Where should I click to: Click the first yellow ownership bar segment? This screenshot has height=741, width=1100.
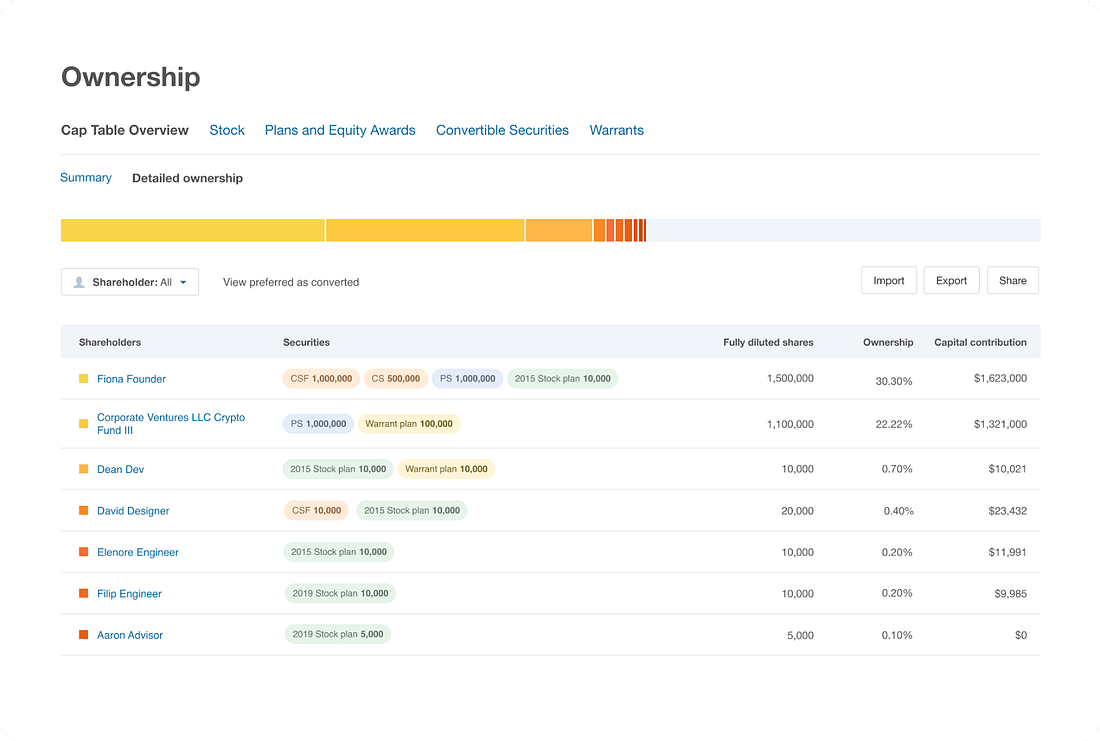click(x=193, y=230)
